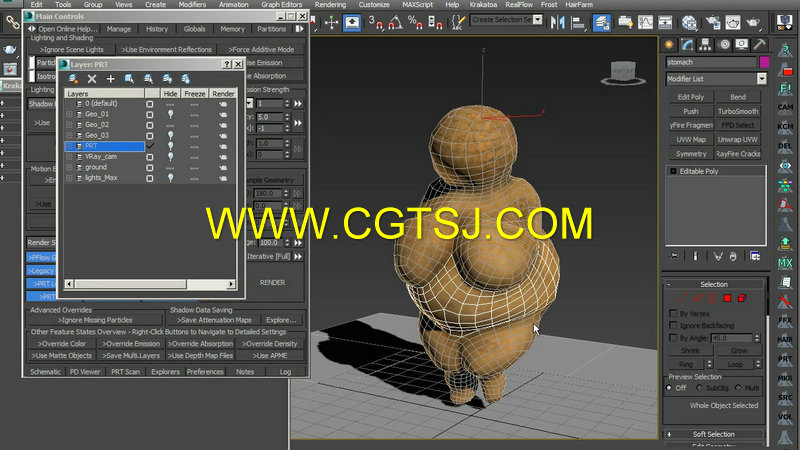
Task: Toggle hide bulb for Geo_03 layer
Action: click(170, 136)
